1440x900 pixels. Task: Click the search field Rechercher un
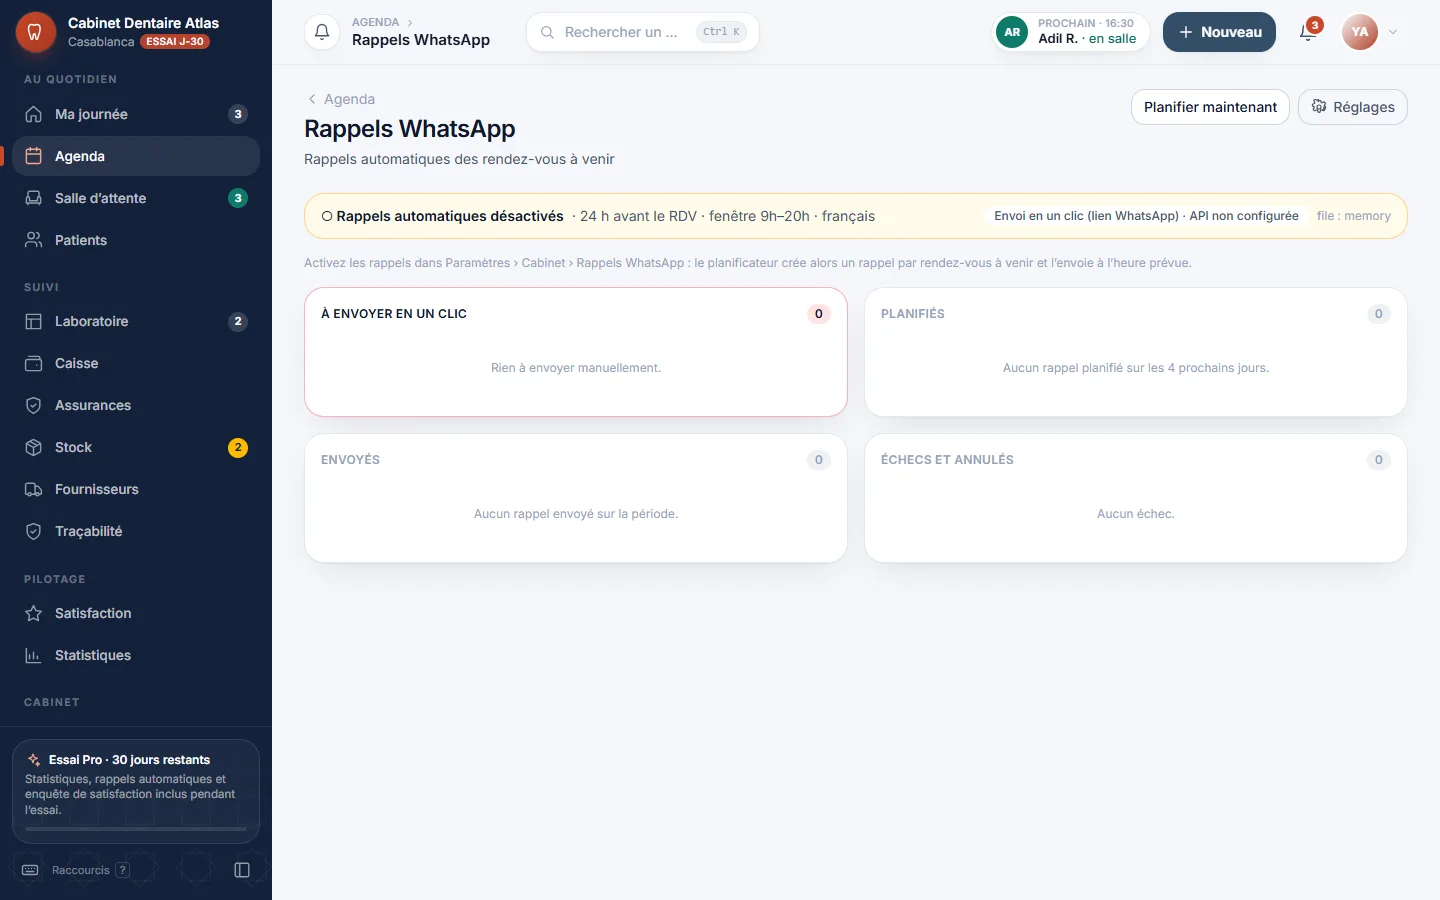[x=643, y=32]
